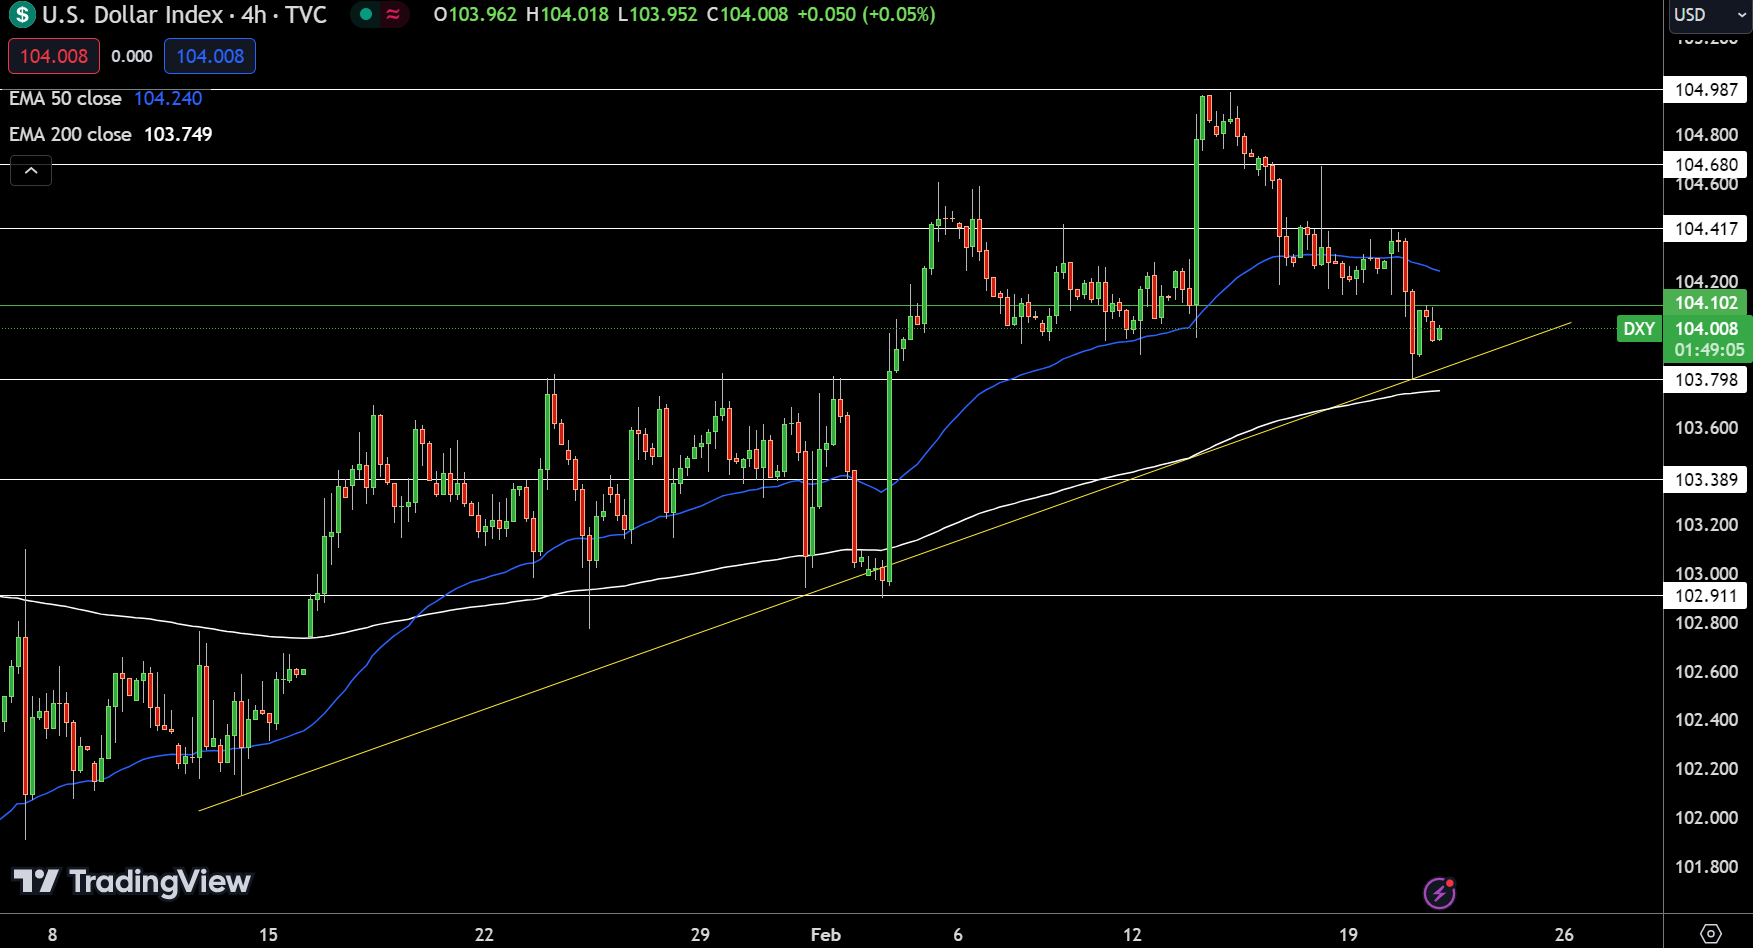Viewport: 1753px width, 948px height.
Task: Click the blue 104.008 buy price button
Action: [210, 56]
